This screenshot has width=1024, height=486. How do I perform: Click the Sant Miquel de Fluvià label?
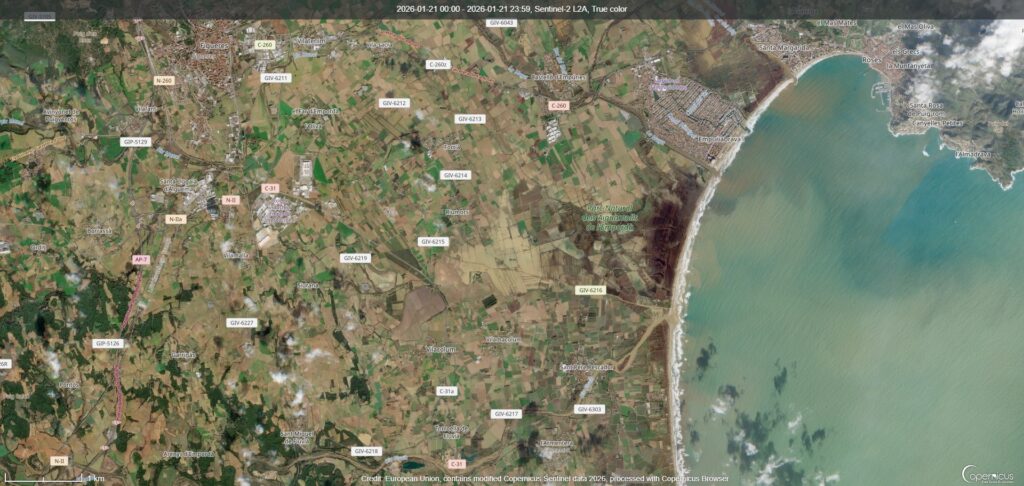pos(297,437)
